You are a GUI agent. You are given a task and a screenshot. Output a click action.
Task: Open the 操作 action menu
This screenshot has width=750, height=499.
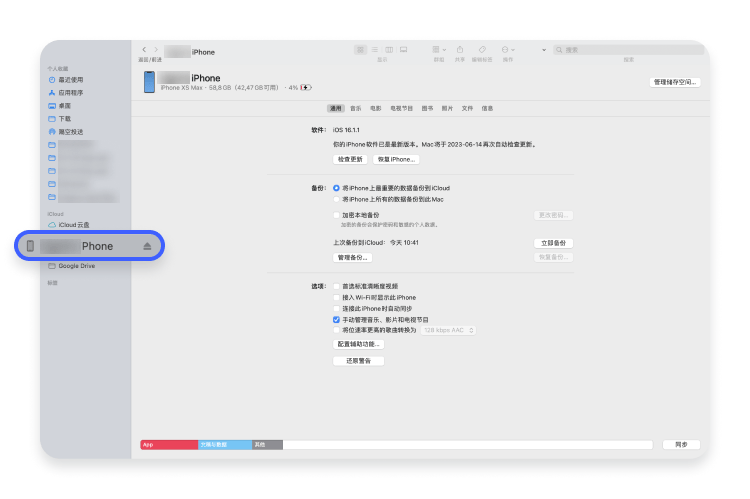pos(507,50)
